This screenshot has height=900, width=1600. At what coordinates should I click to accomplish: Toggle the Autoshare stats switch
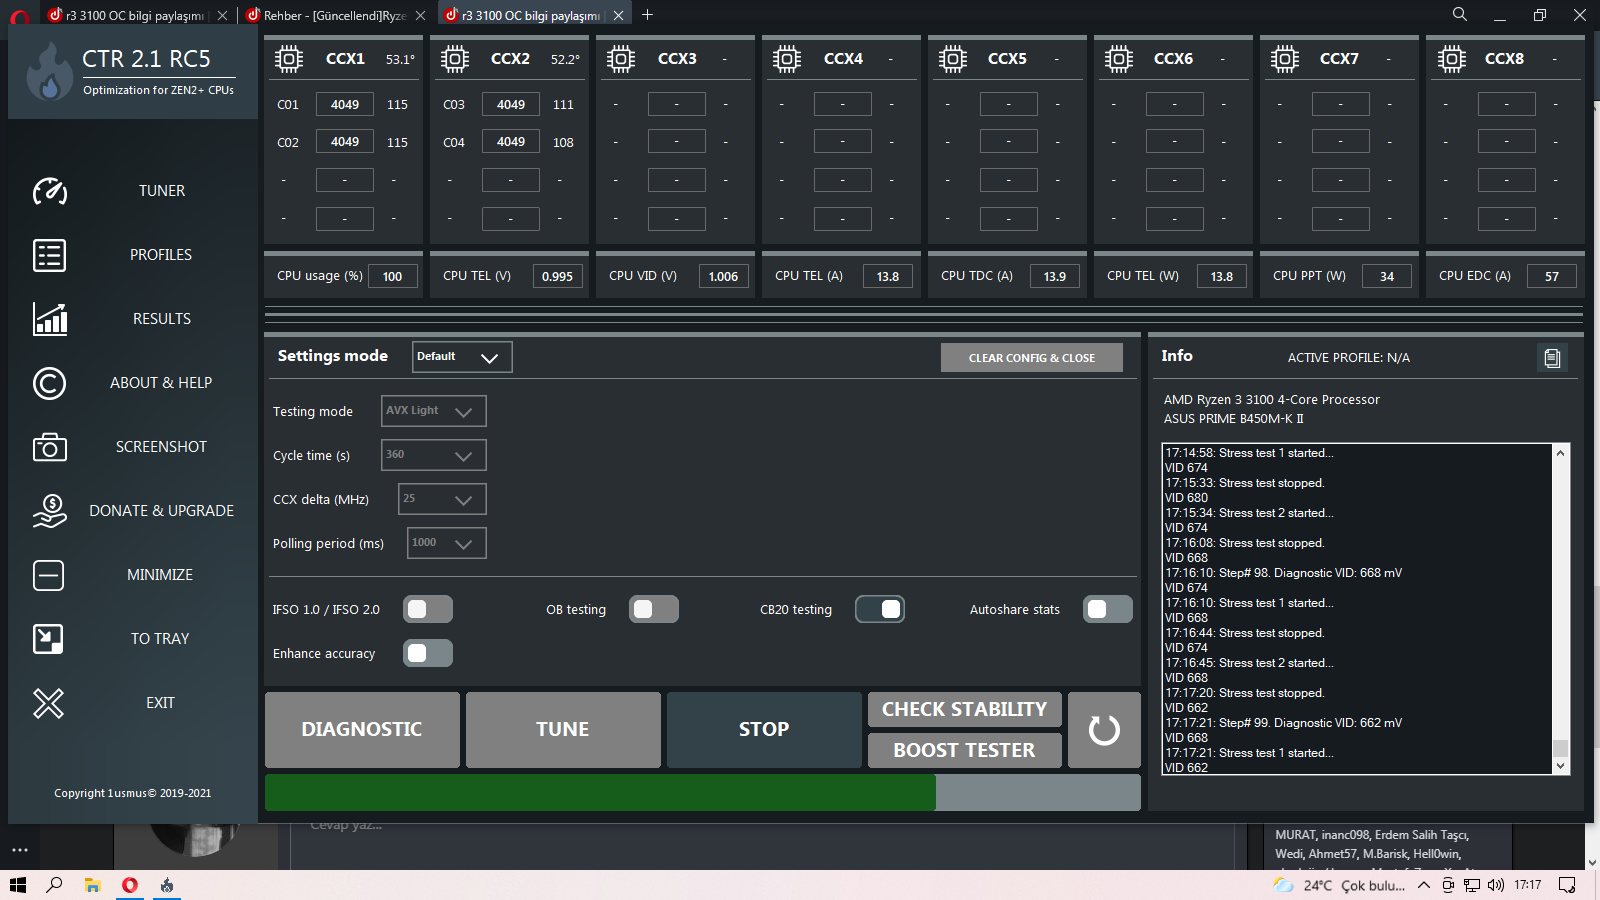click(x=1108, y=609)
